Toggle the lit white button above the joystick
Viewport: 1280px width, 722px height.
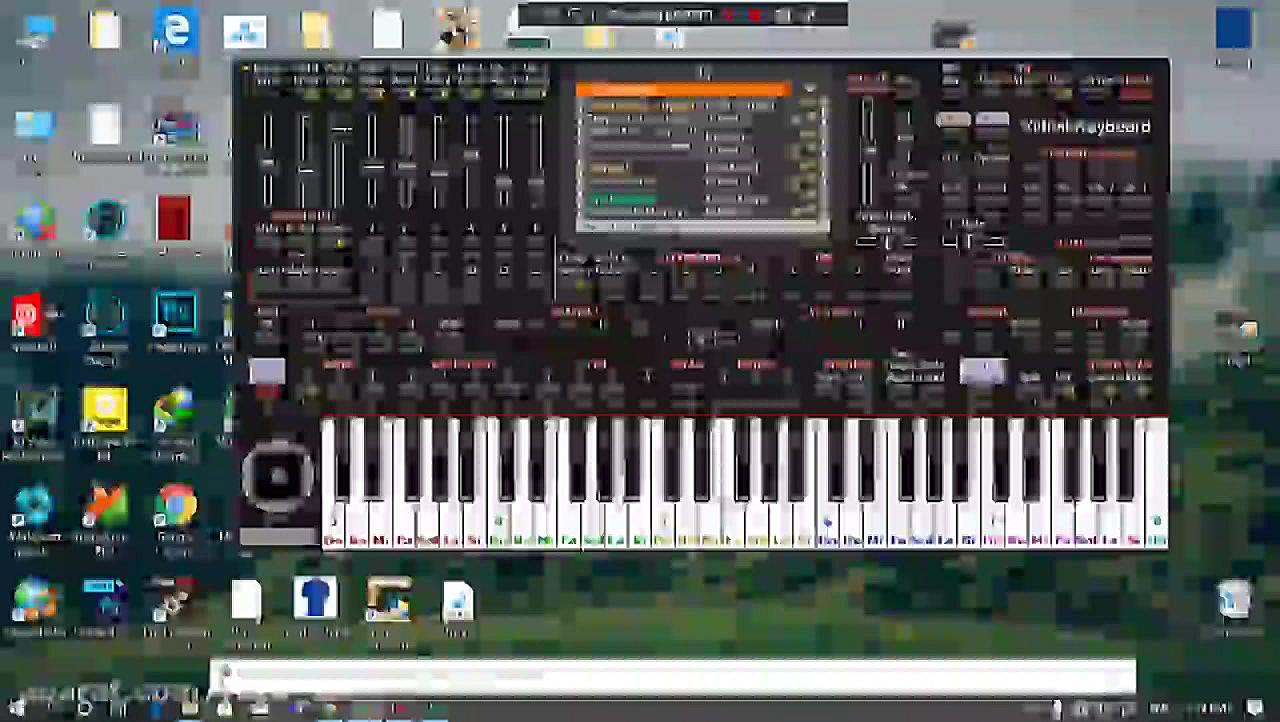(x=267, y=371)
